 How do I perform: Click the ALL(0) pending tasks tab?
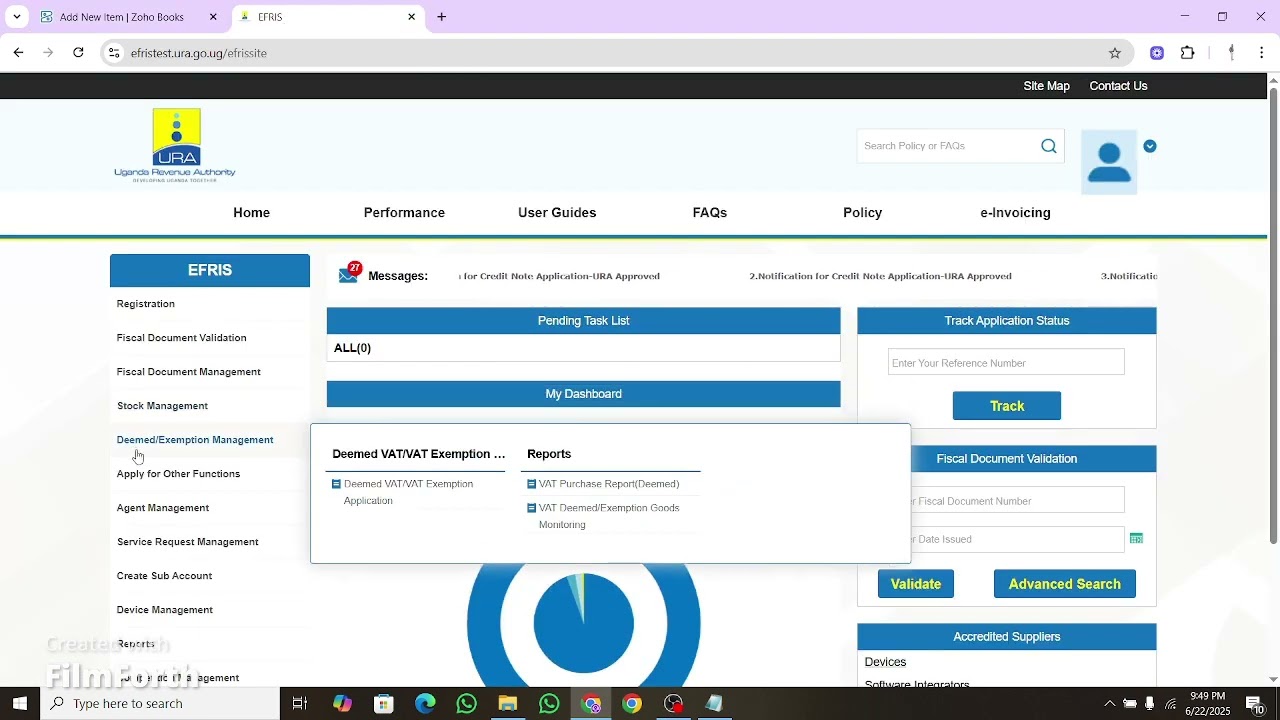pos(352,348)
